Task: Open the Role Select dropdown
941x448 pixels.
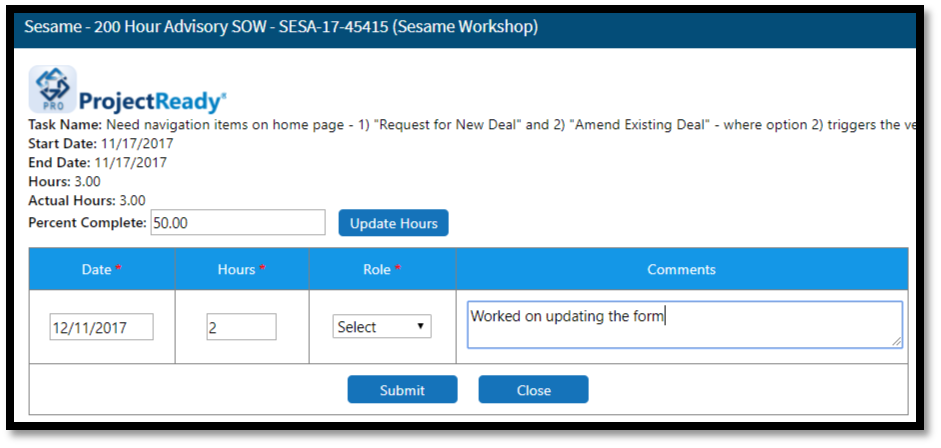Action: [x=382, y=327]
